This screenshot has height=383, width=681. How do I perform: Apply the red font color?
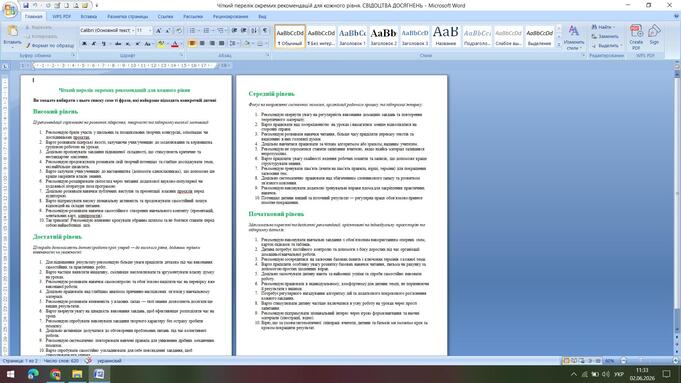175,43
